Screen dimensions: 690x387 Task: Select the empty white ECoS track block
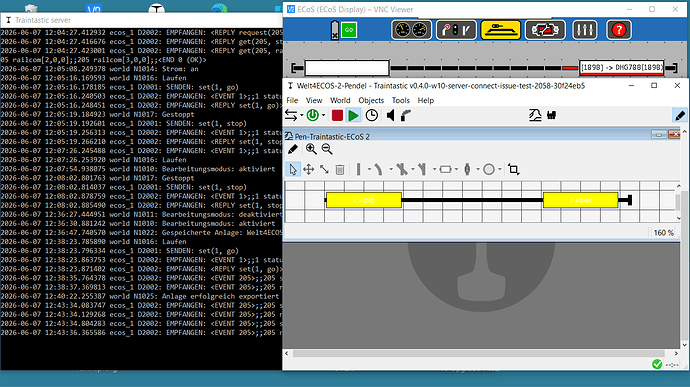tap(347, 68)
